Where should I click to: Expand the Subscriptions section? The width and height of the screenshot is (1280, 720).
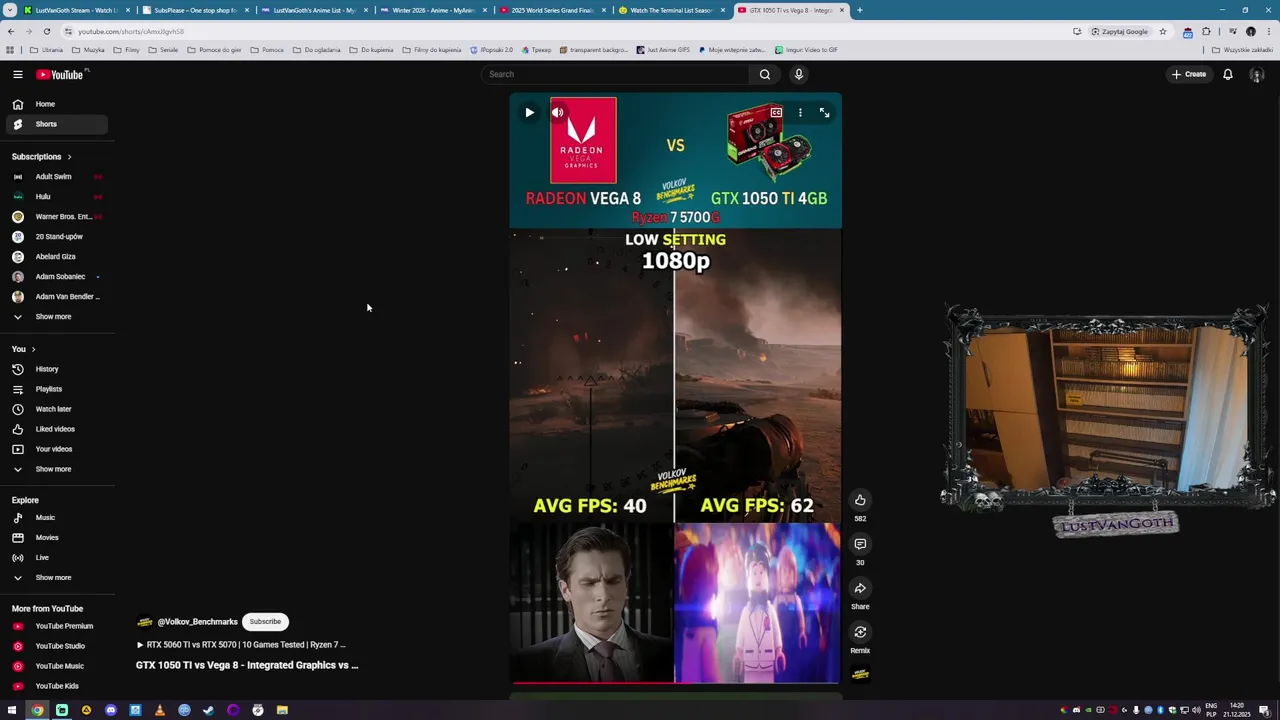click(x=42, y=157)
